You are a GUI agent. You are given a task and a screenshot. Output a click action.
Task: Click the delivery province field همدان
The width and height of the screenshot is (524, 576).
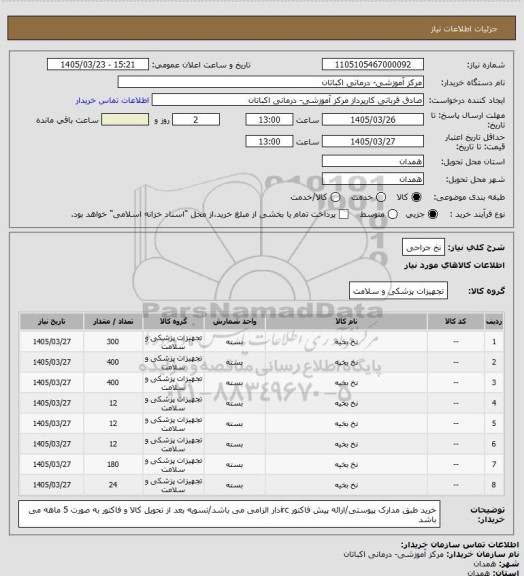click(373, 161)
